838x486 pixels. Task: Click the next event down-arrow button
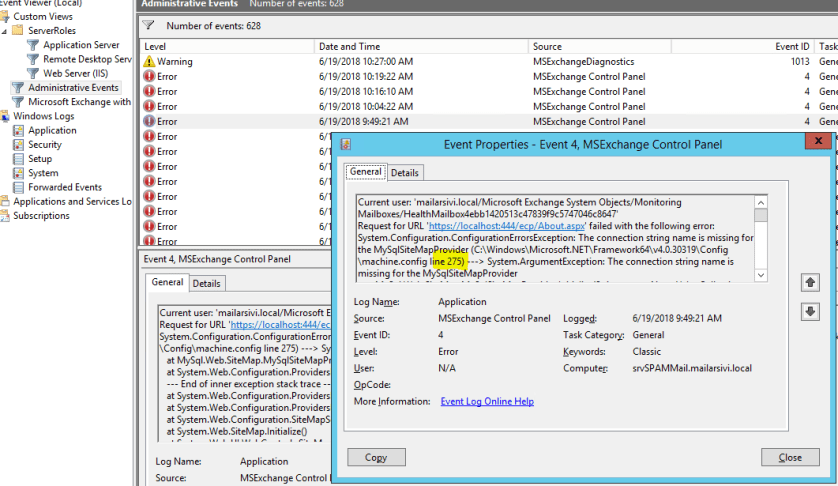click(x=811, y=312)
